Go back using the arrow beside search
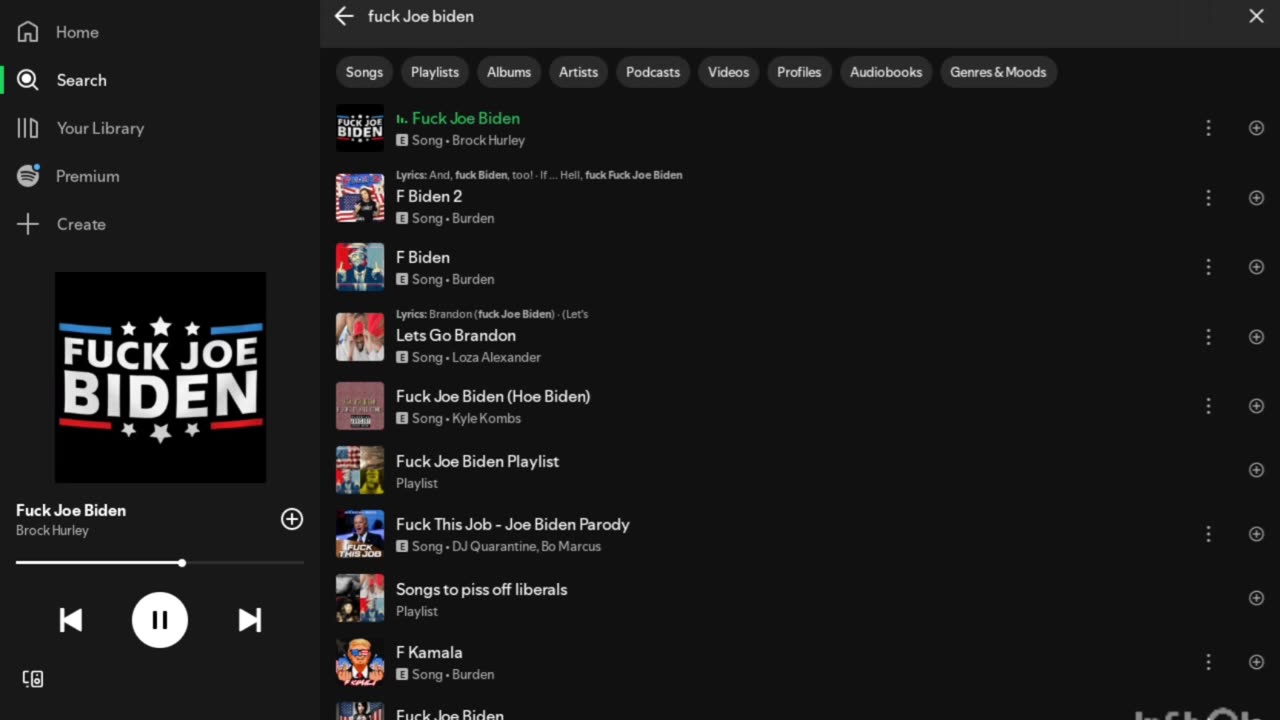 pos(344,16)
